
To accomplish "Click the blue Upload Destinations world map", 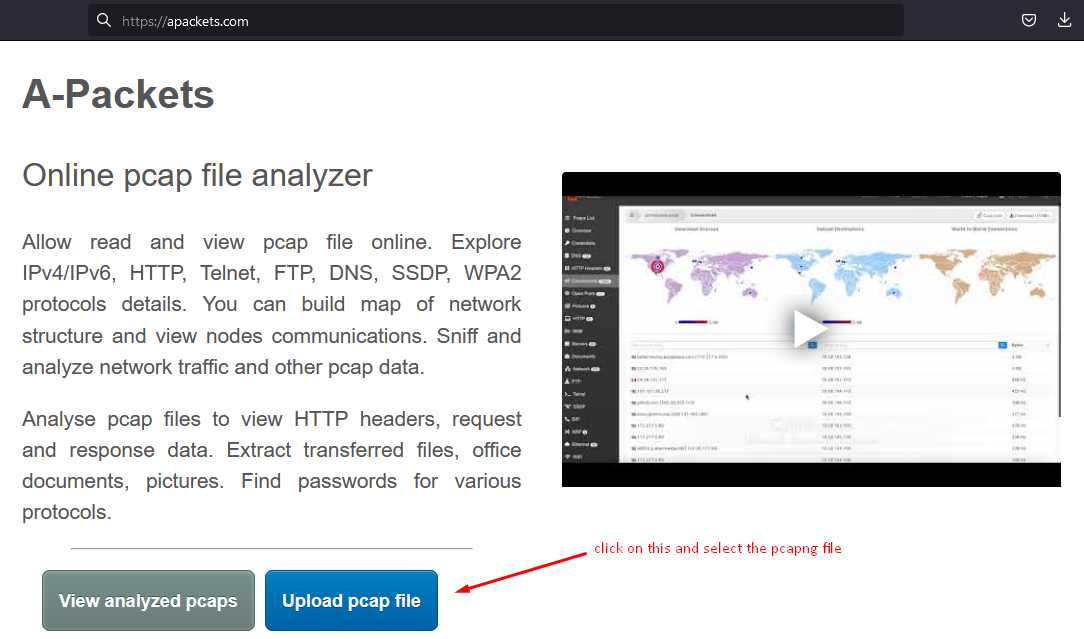I will (835, 270).
